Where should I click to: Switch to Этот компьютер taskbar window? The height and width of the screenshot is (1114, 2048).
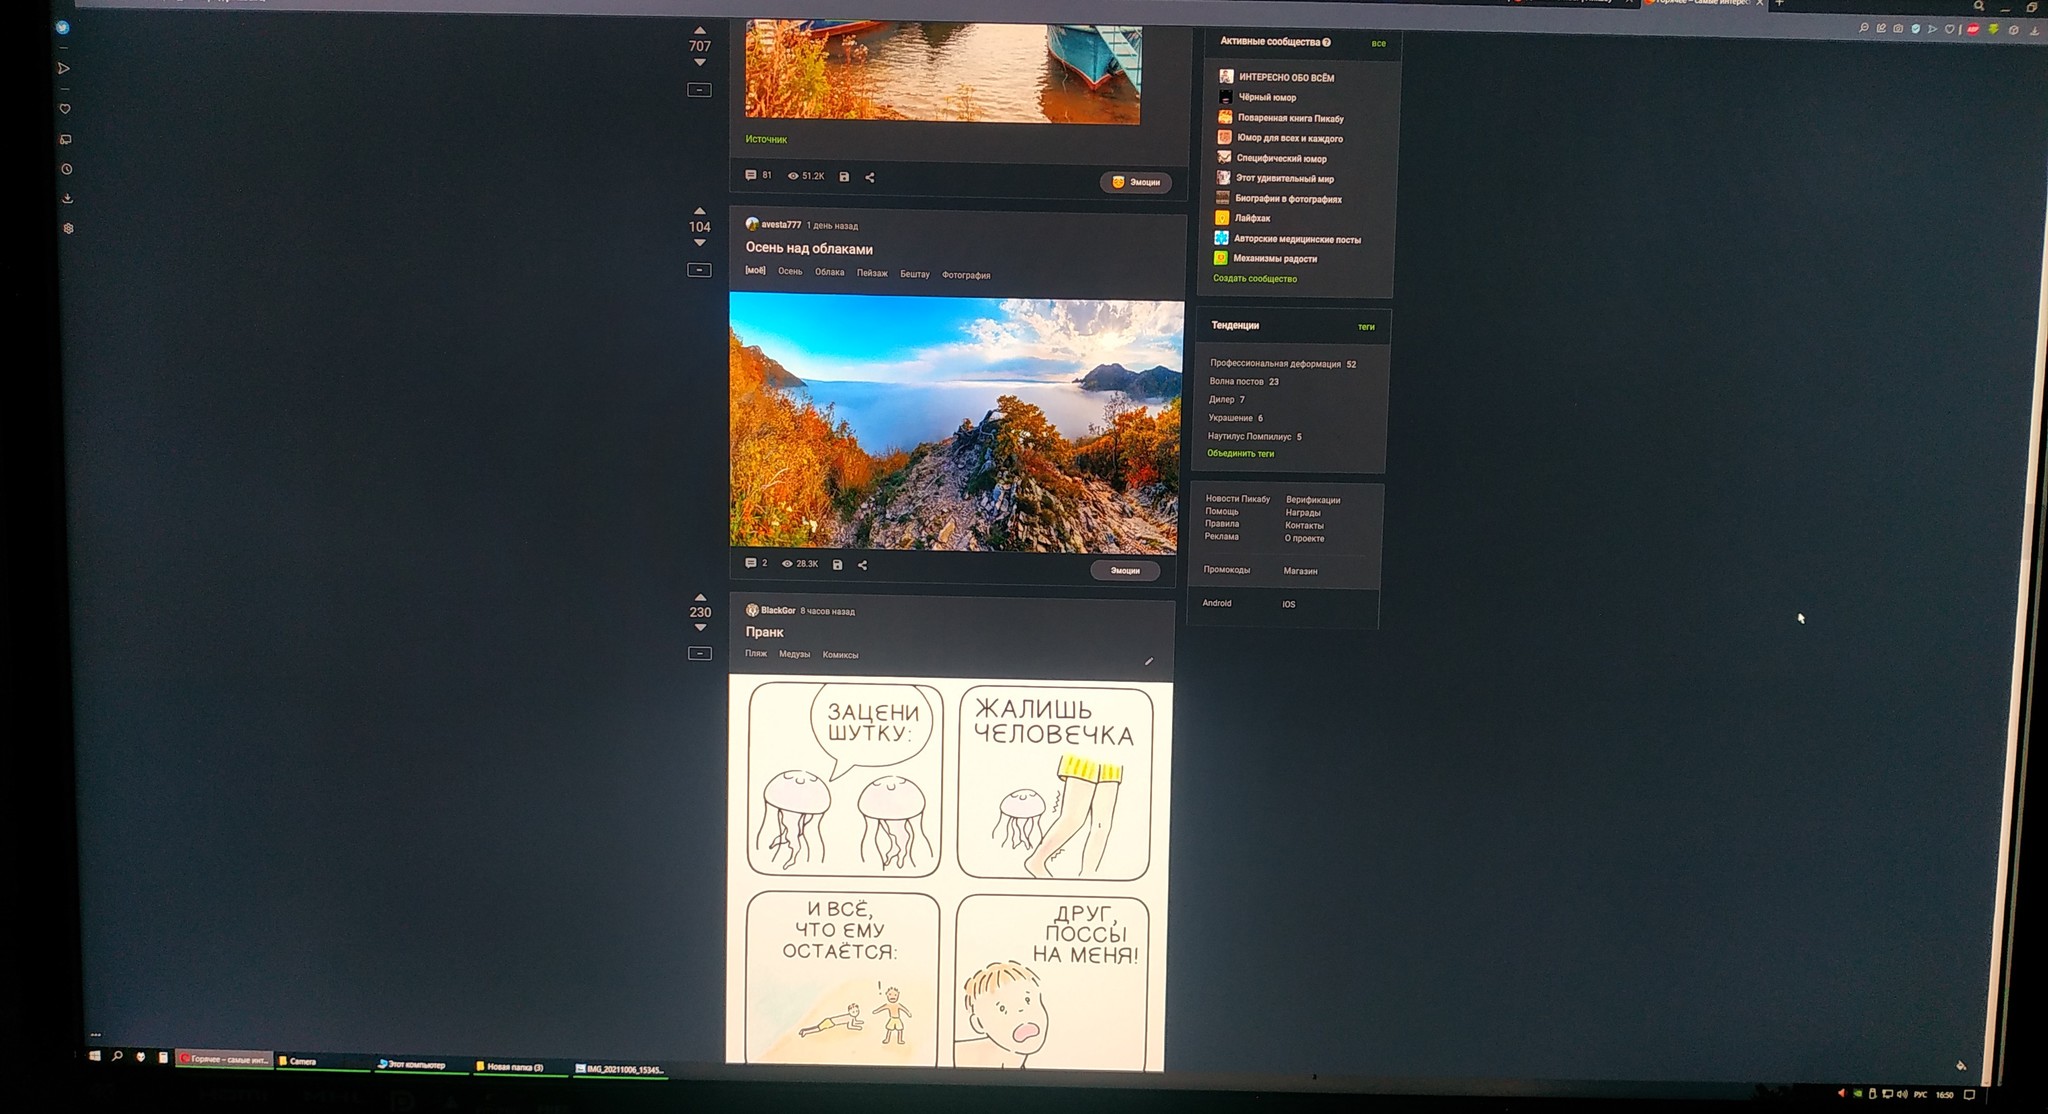click(x=419, y=1065)
